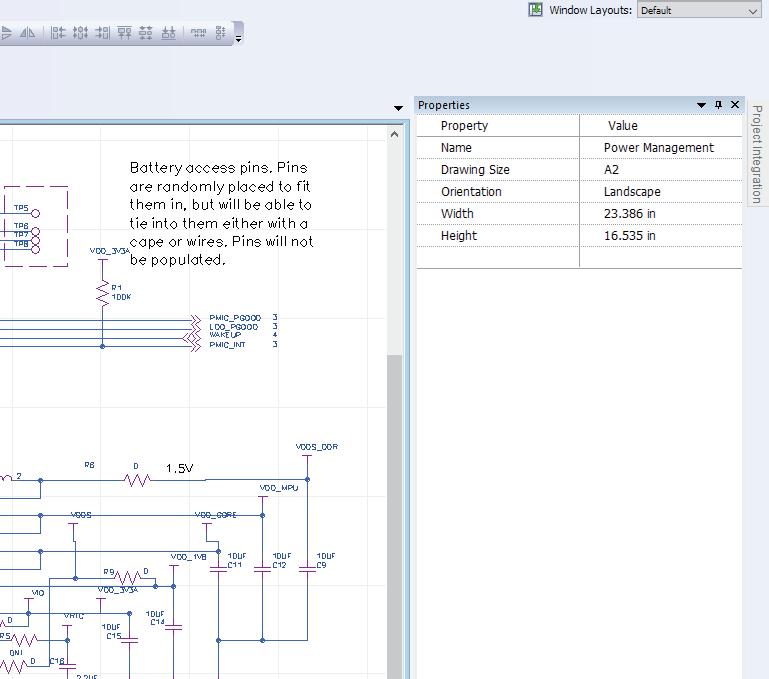Select the Battery access pins note text
The width and height of the screenshot is (769, 679).
(x=221, y=213)
